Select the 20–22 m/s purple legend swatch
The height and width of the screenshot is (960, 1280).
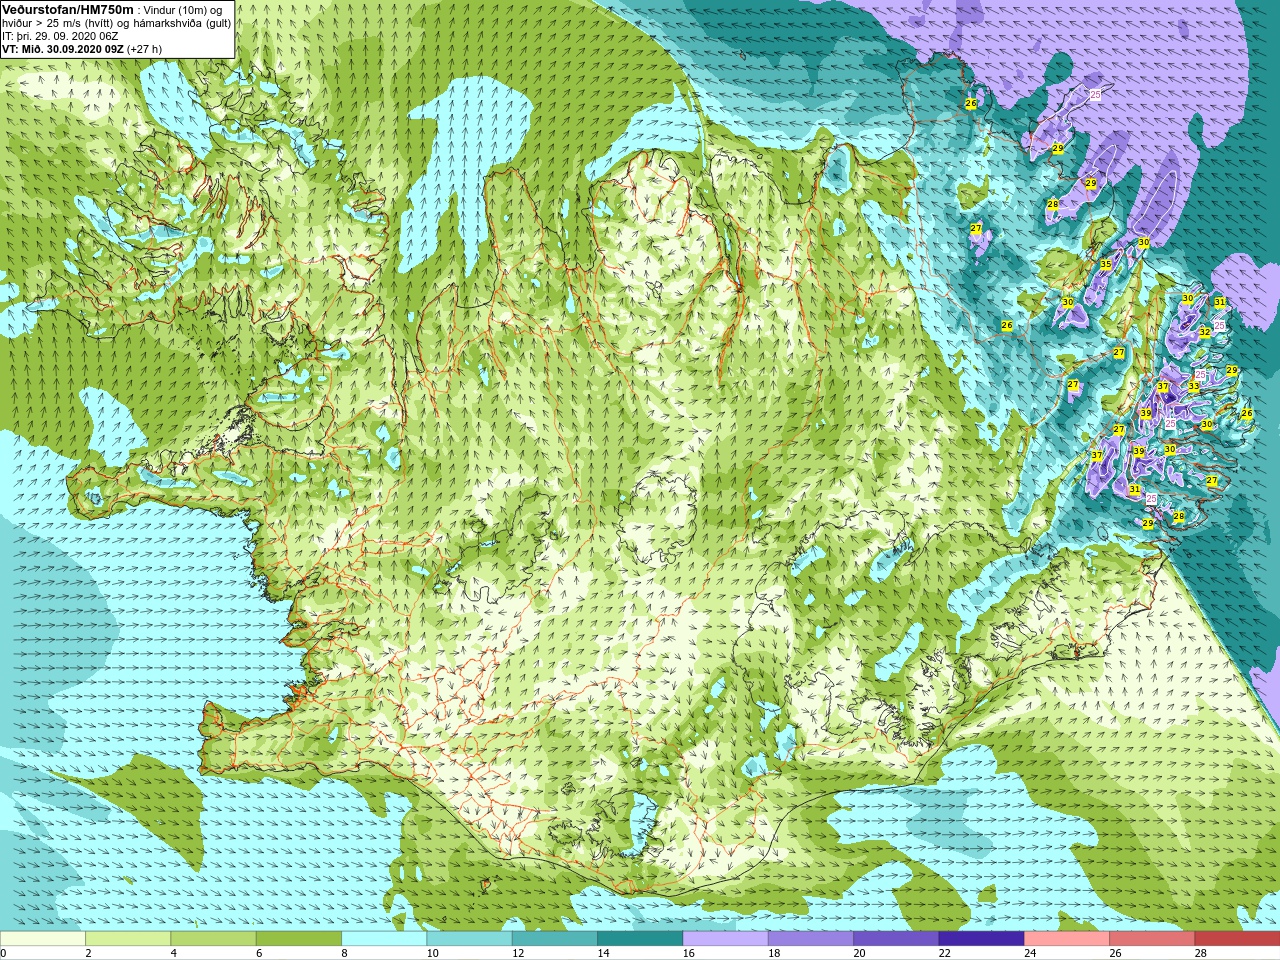896,939
